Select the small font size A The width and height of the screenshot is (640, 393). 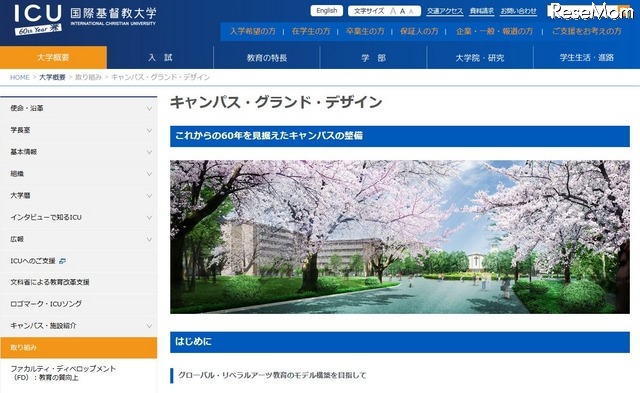[411, 11]
